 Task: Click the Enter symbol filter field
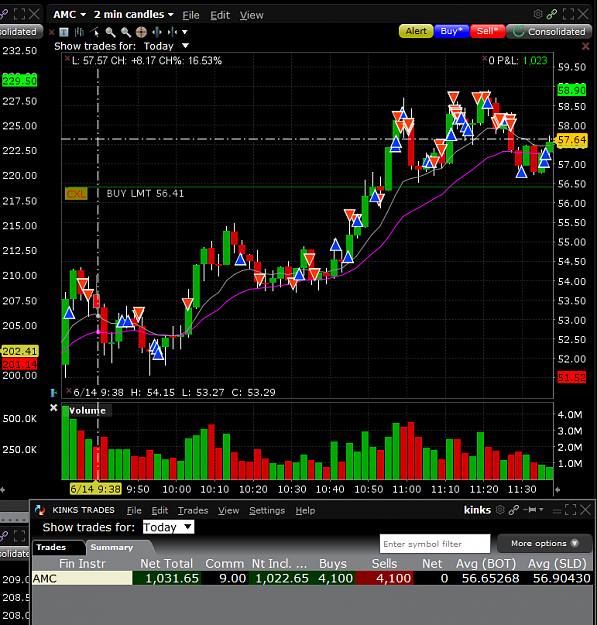(x=435, y=544)
